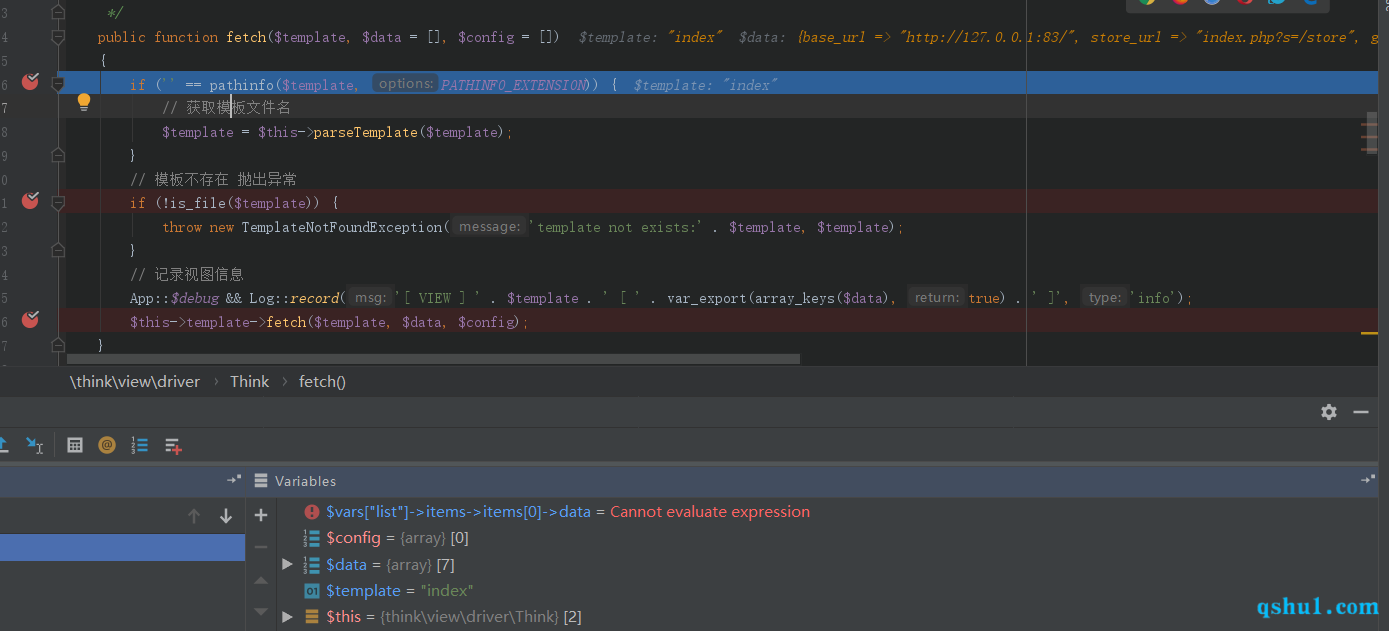Open Evaluate Expression calculator icon

coord(75,445)
